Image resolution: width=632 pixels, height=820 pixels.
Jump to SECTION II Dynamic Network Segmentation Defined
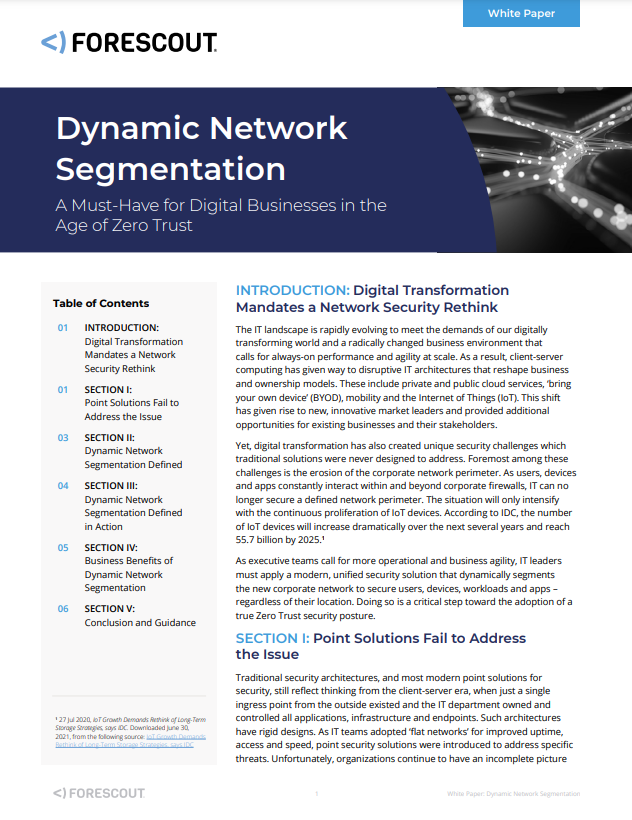coord(133,451)
